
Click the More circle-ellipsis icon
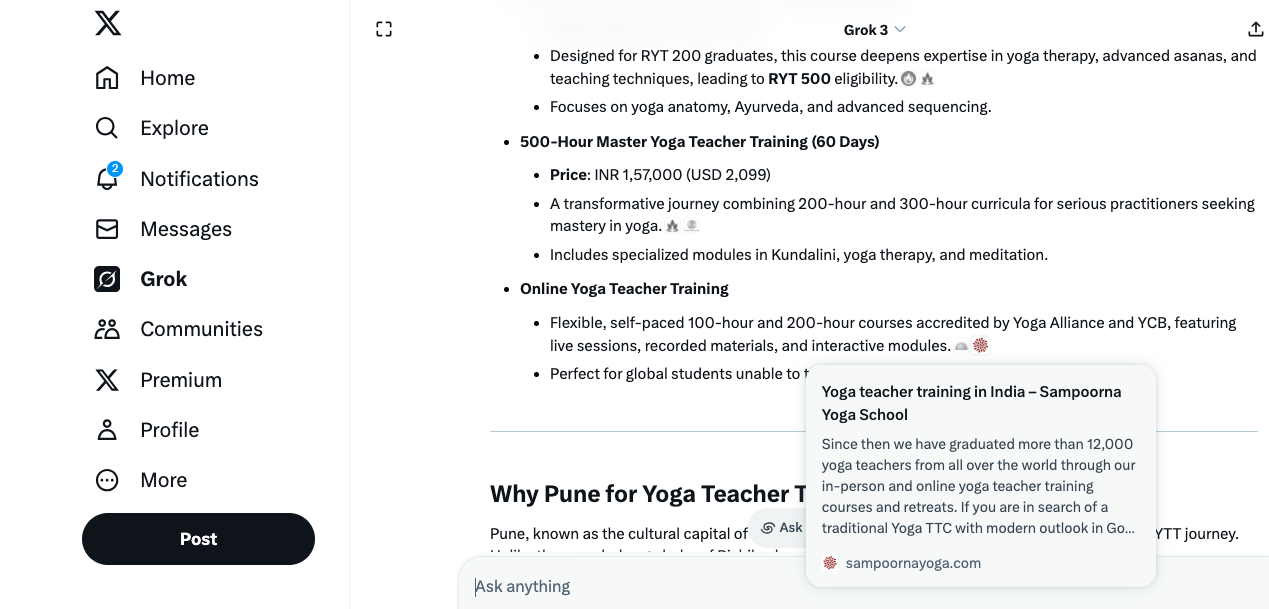[x=107, y=480]
